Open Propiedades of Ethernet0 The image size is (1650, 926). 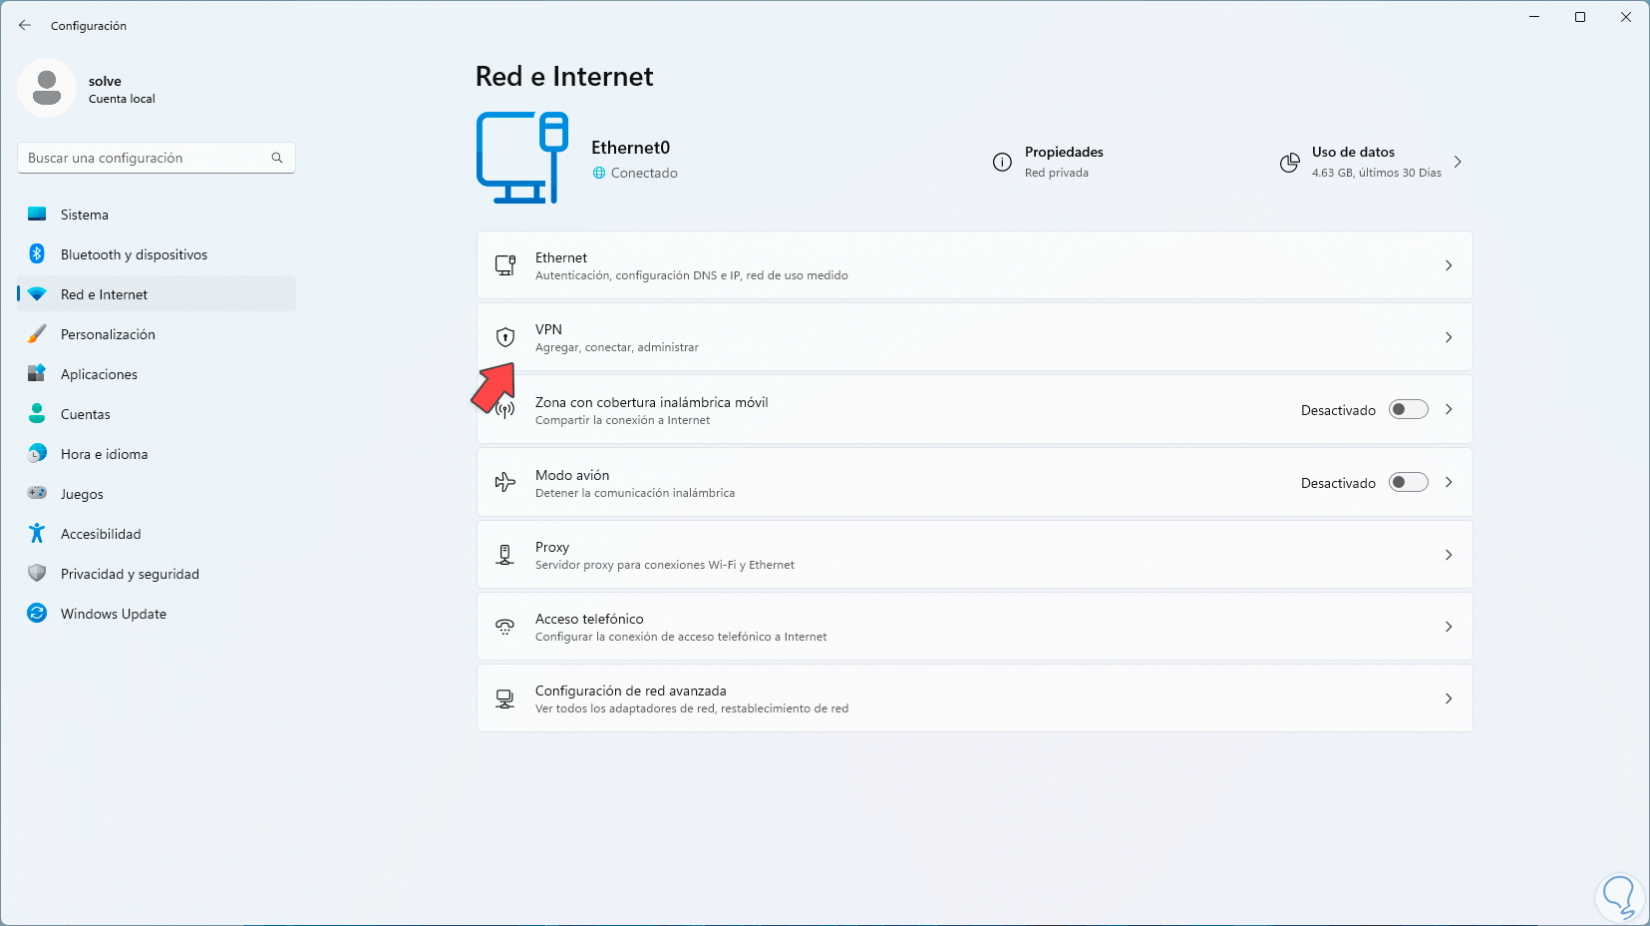pyautogui.click(x=1048, y=162)
